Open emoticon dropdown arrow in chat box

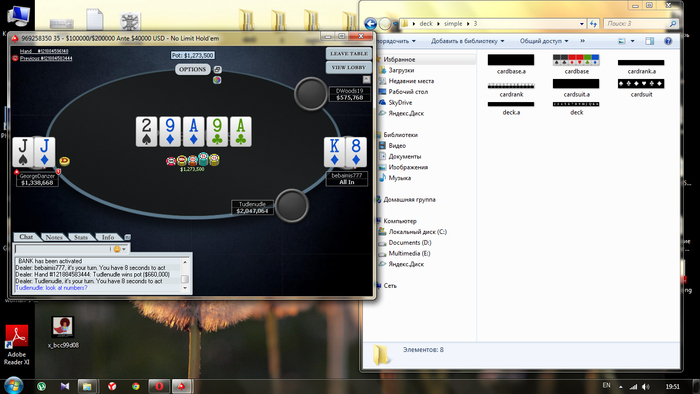click(x=124, y=249)
